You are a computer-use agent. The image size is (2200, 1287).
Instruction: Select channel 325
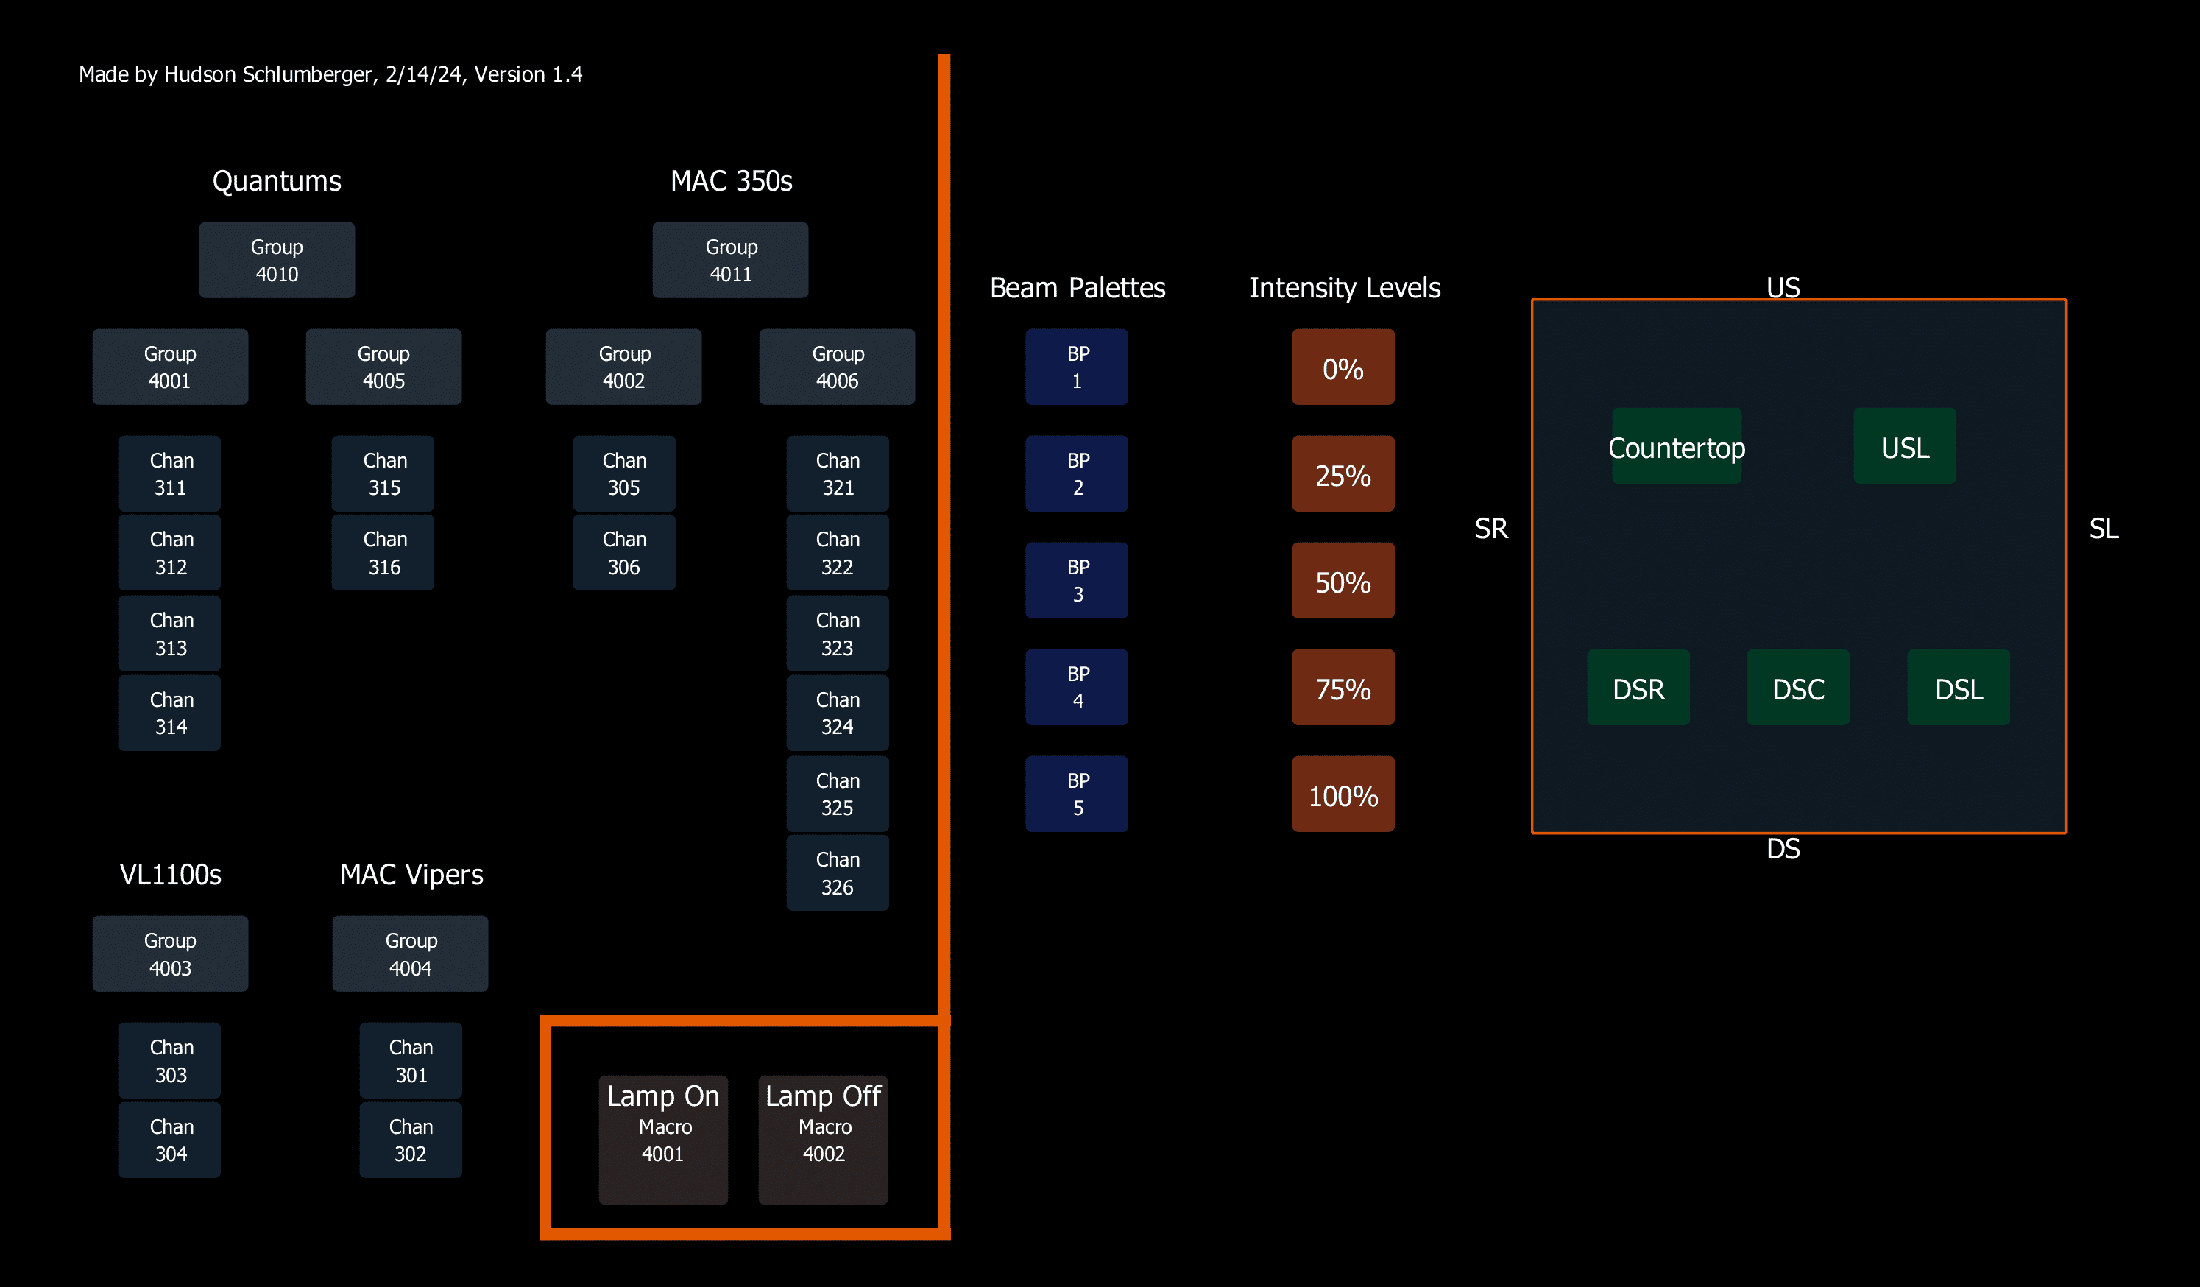(x=838, y=794)
